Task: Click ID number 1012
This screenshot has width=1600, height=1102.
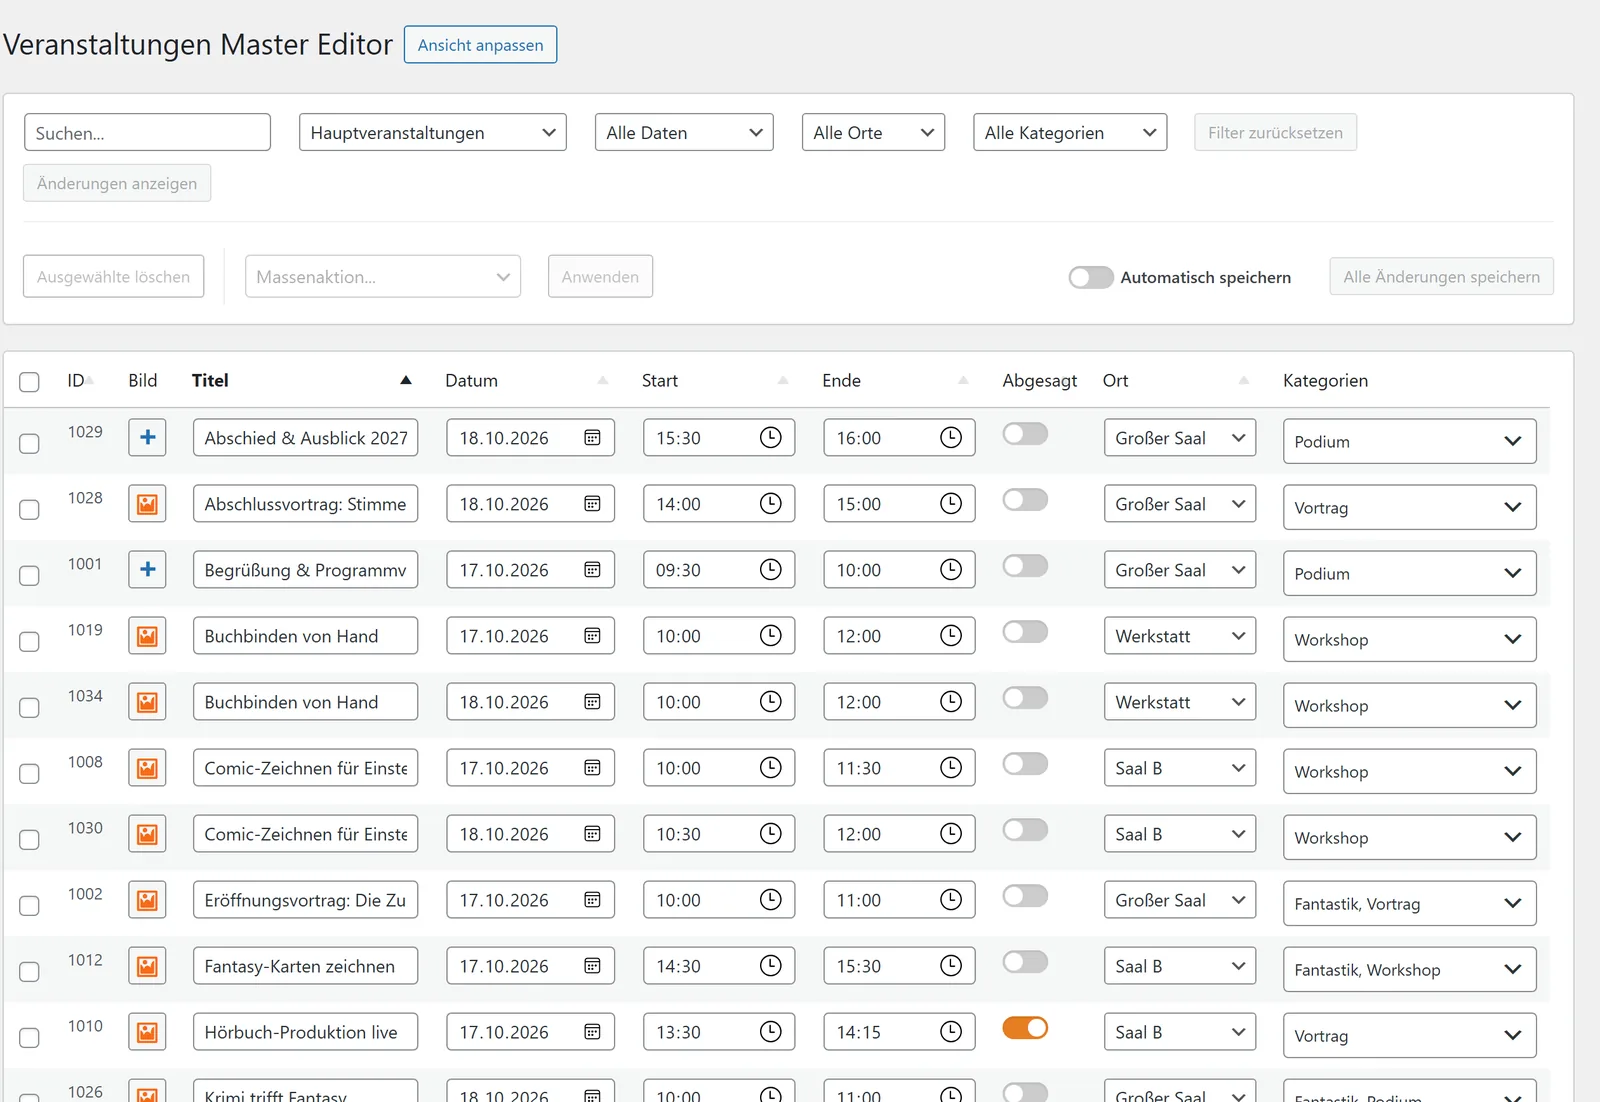Action: click(x=85, y=959)
